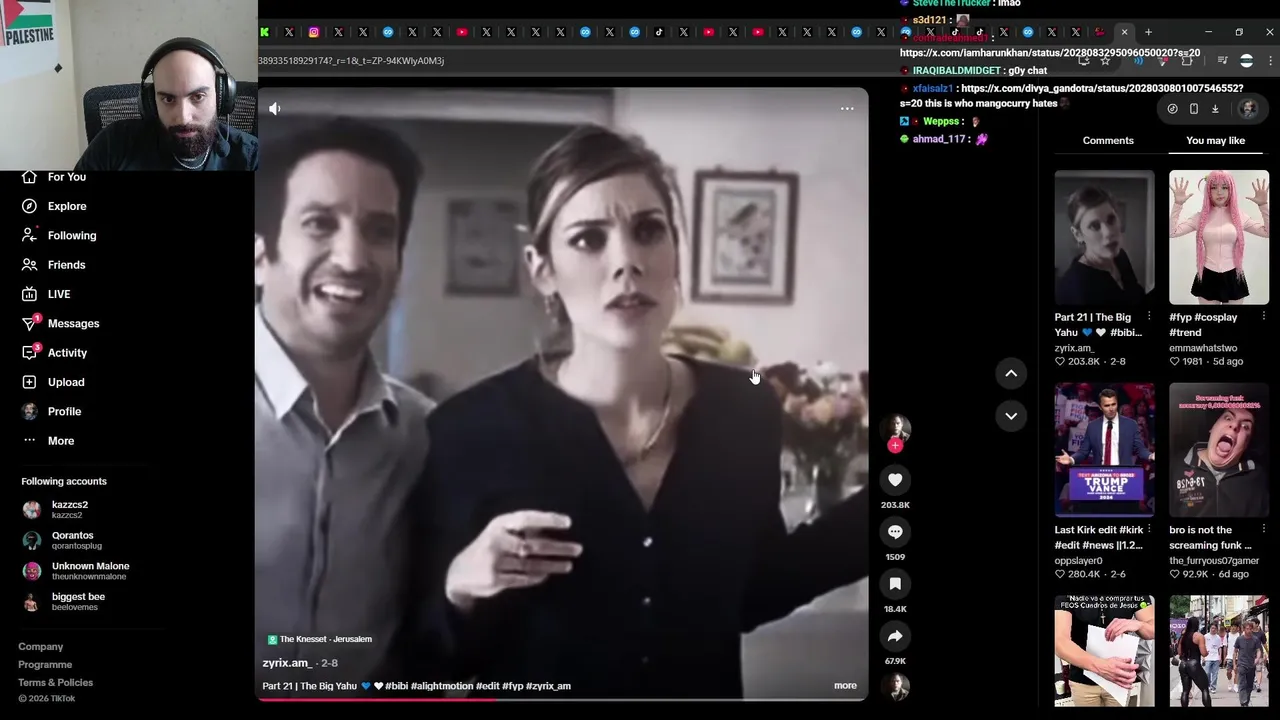Viewport: 1280px width, 720px height.
Task: Switch to the Instagram browser tab
Action: click(314, 32)
